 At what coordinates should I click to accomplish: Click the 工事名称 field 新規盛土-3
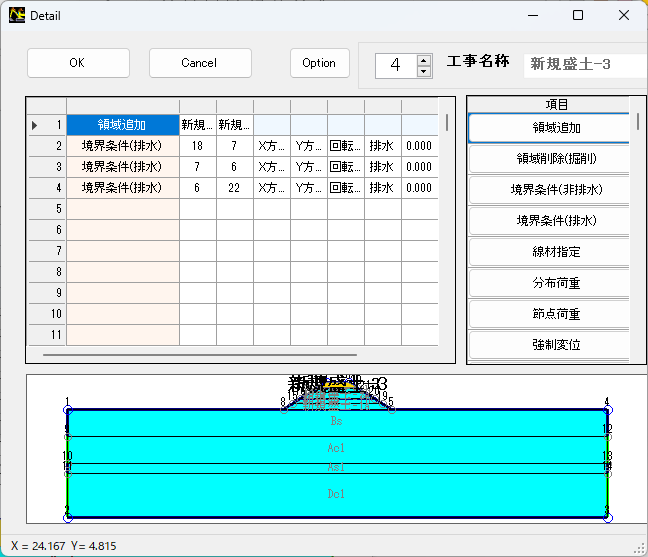[x=585, y=64]
